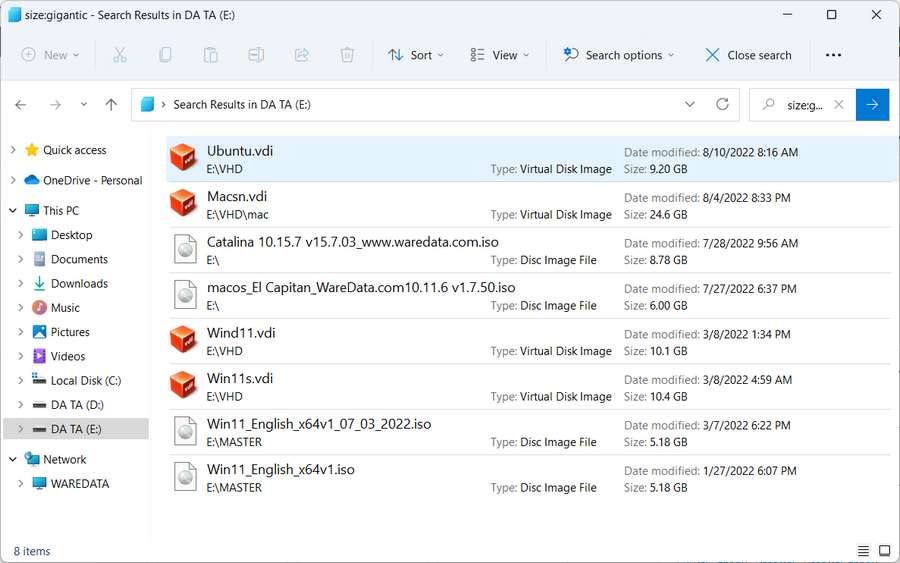
Task: Collapse the Network tree node
Action: (13, 459)
